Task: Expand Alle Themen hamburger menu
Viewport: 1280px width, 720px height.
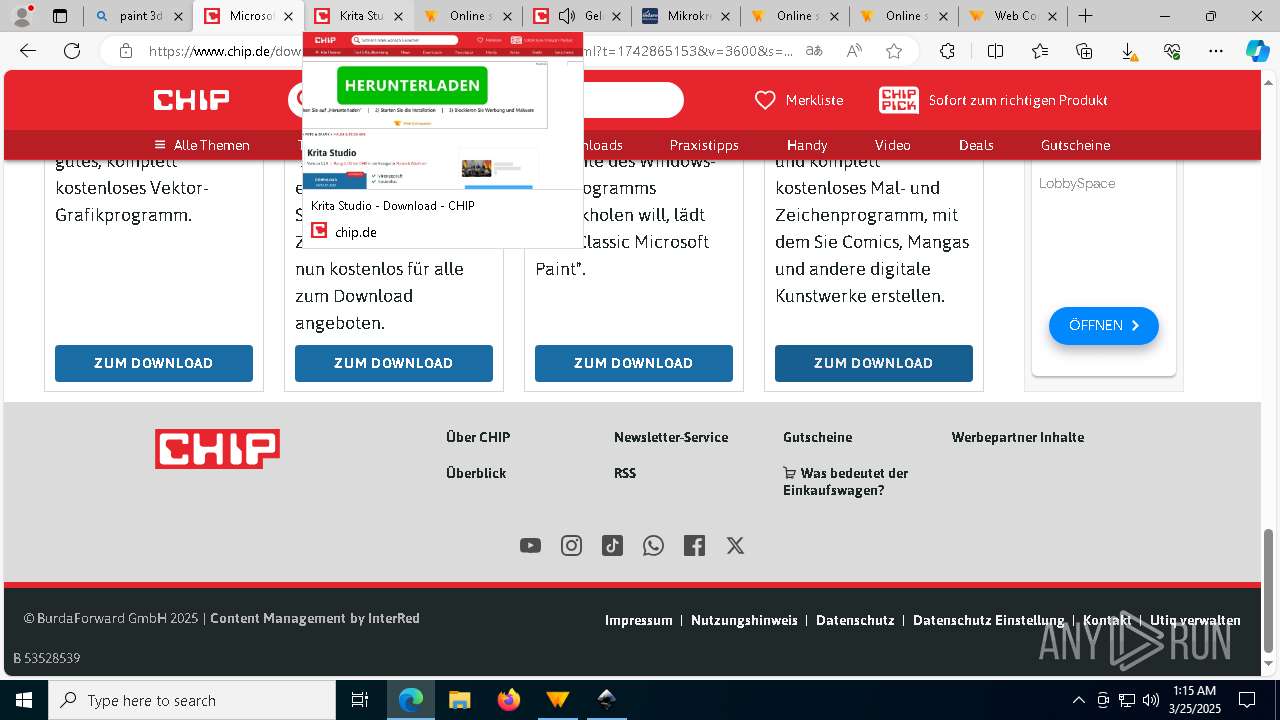Action: coord(202,145)
